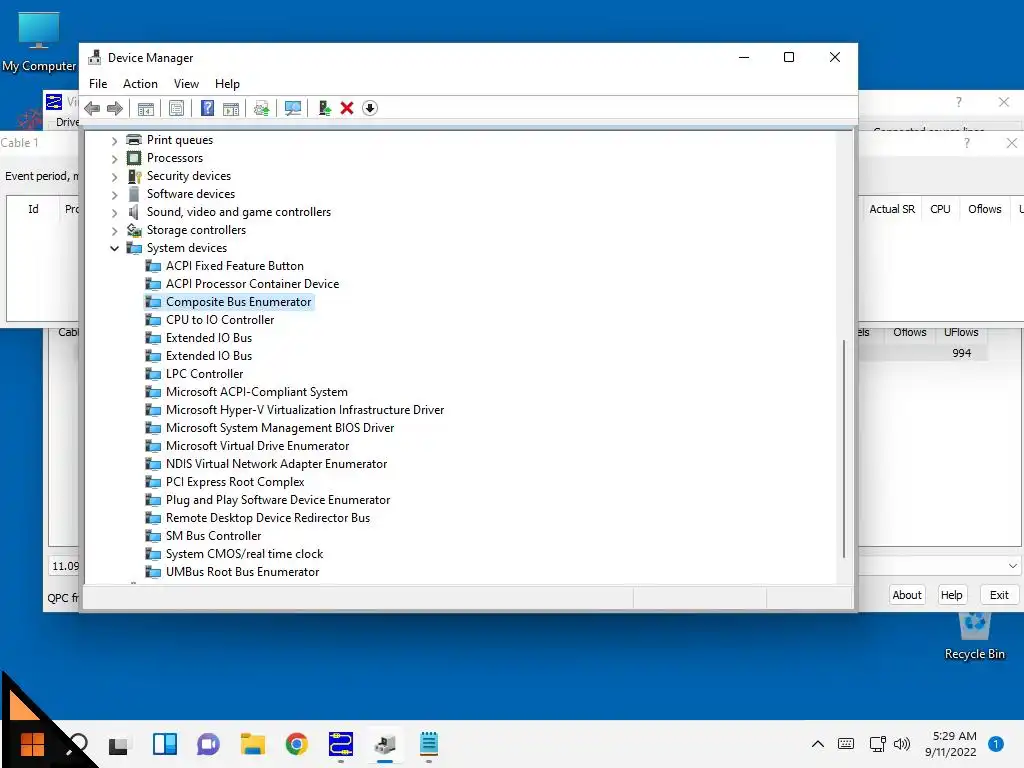Click the volume icon in system tray
Image resolution: width=1024 pixels, height=768 pixels.
click(902, 744)
